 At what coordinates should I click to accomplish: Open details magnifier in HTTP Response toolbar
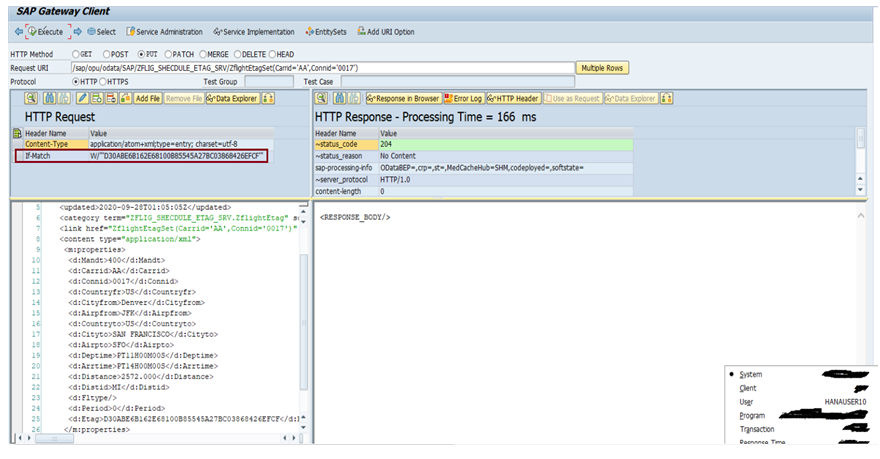pyautogui.click(x=321, y=98)
